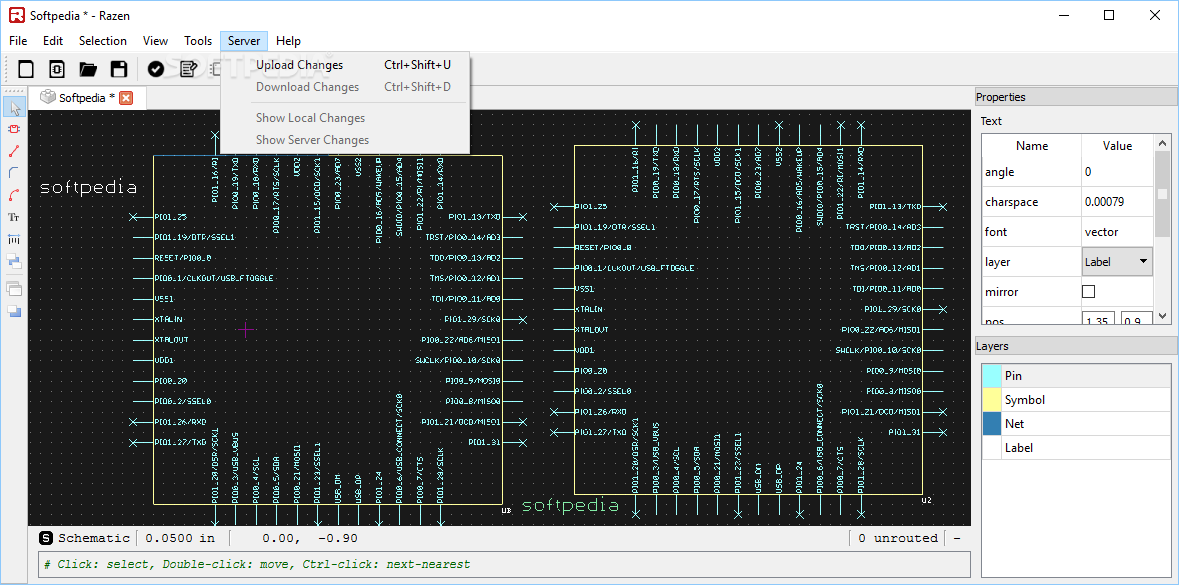
Task: Choose Upload Changes from Server menu
Action: click(345, 65)
